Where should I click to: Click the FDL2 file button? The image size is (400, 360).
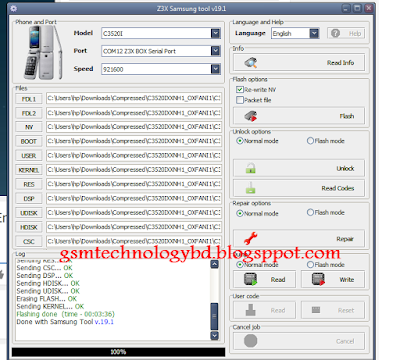coord(29,113)
